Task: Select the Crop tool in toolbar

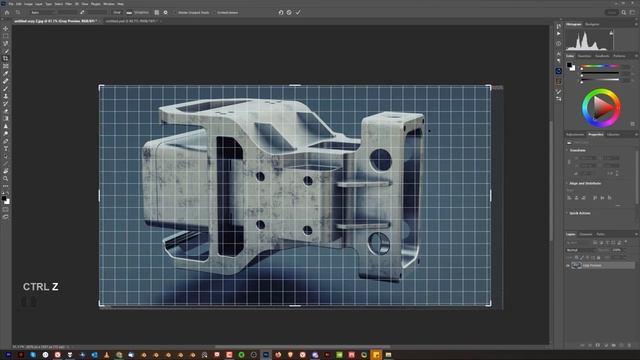Action: pos(6,58)
